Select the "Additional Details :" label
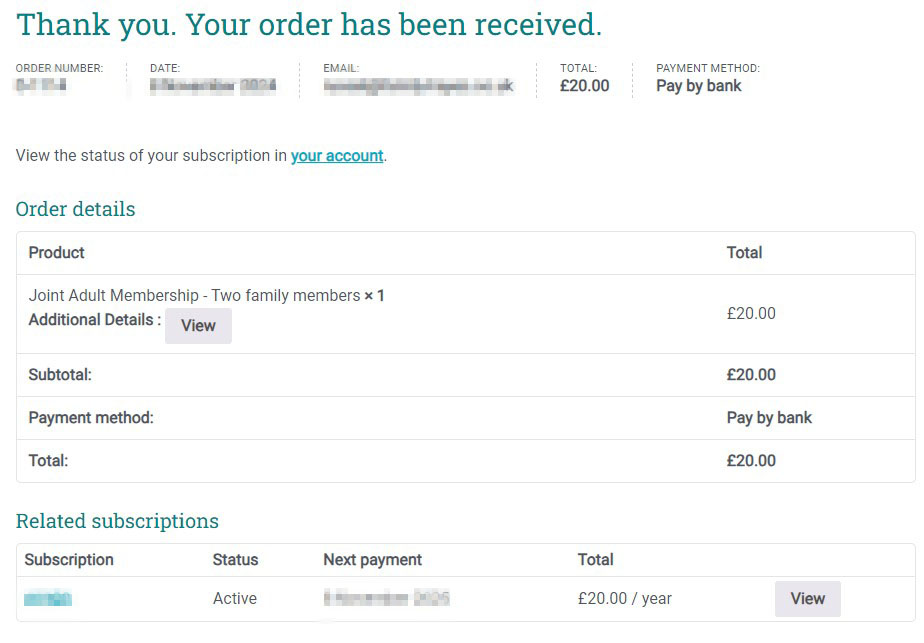Screen dimensions: 924x643 coord(94,320)
